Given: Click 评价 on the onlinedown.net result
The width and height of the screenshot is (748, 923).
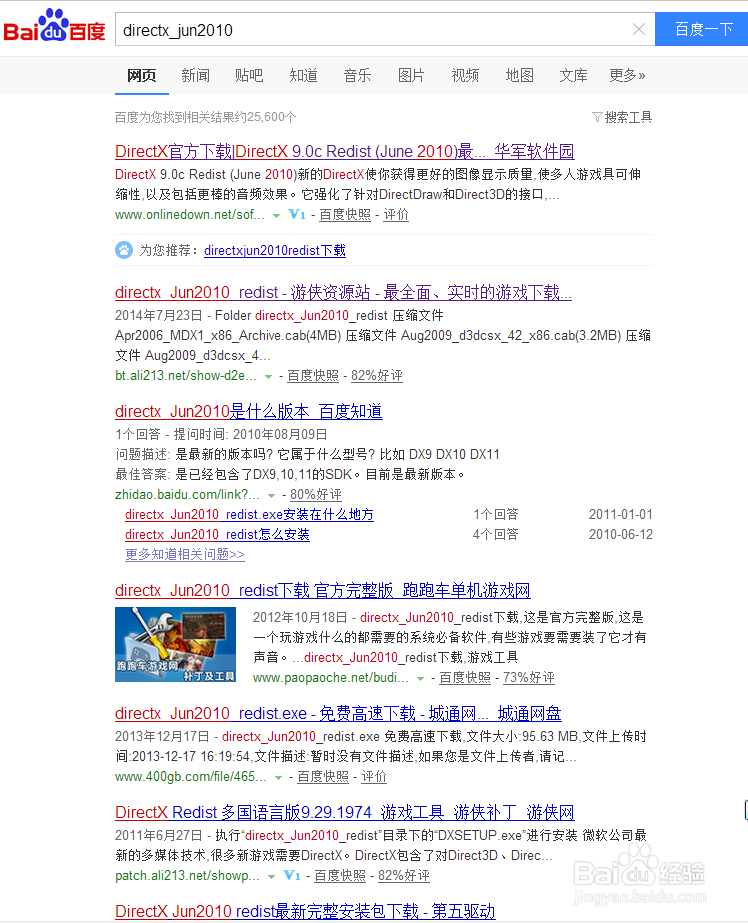Looking at the screenshot, I should click(396, 215).
